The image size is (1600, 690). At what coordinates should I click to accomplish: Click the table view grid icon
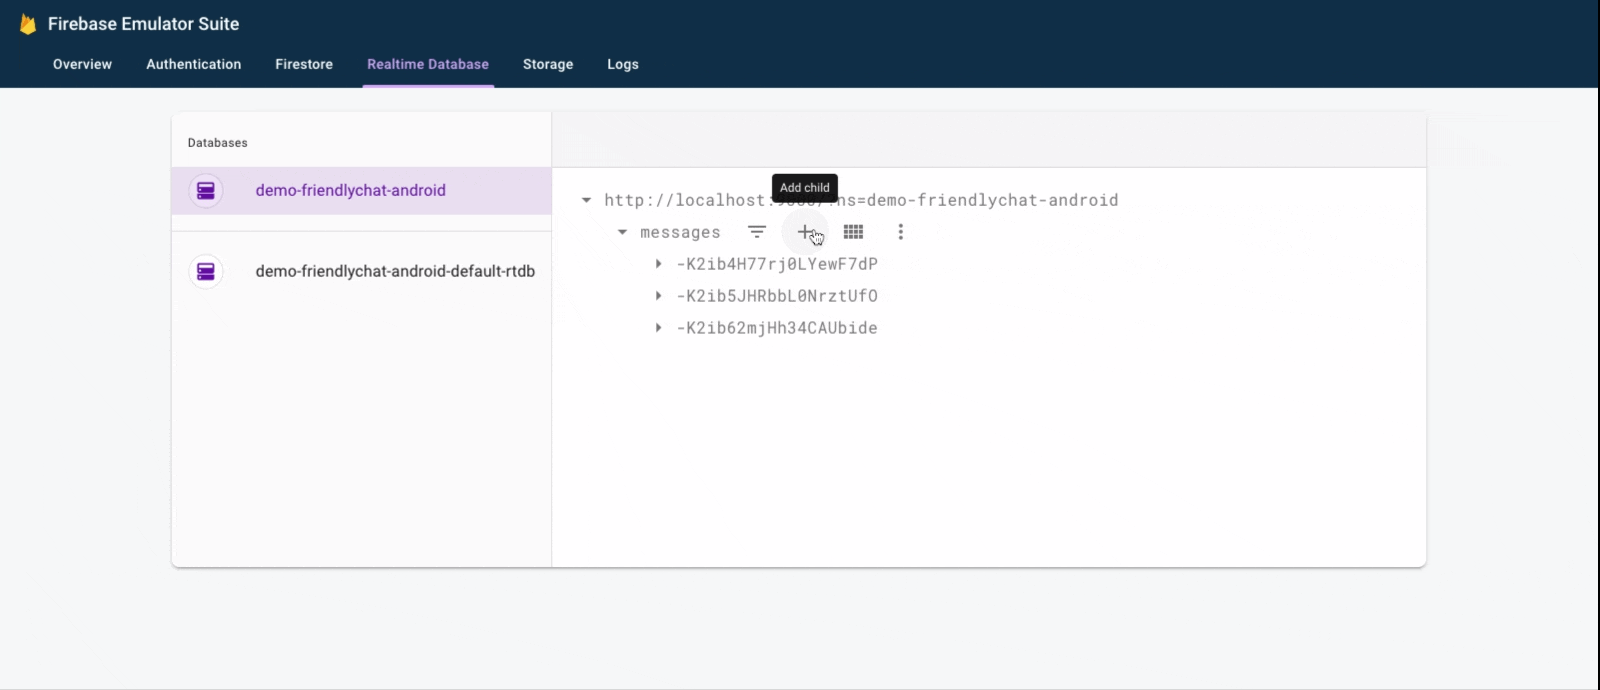point(853,232)
